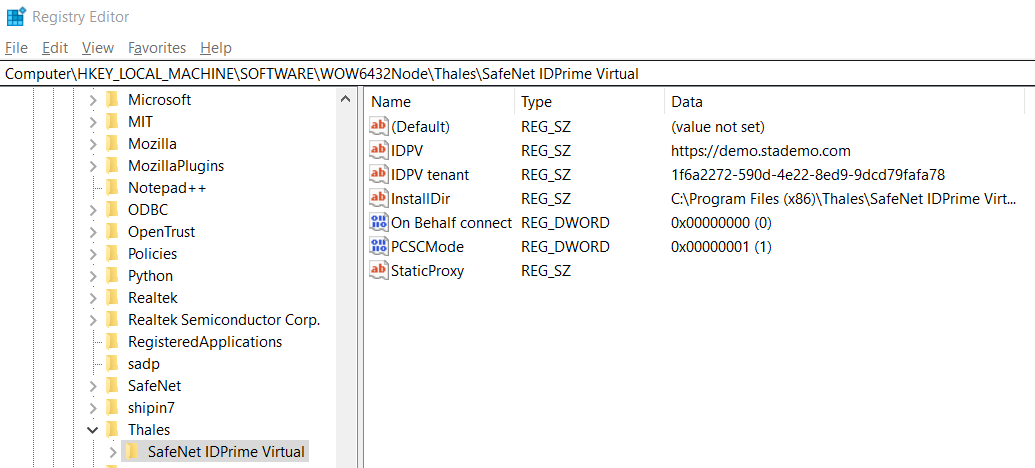The width and height of the screenshot is (1035, 468).
Task: Open the File menu
Action: (16, 48)
